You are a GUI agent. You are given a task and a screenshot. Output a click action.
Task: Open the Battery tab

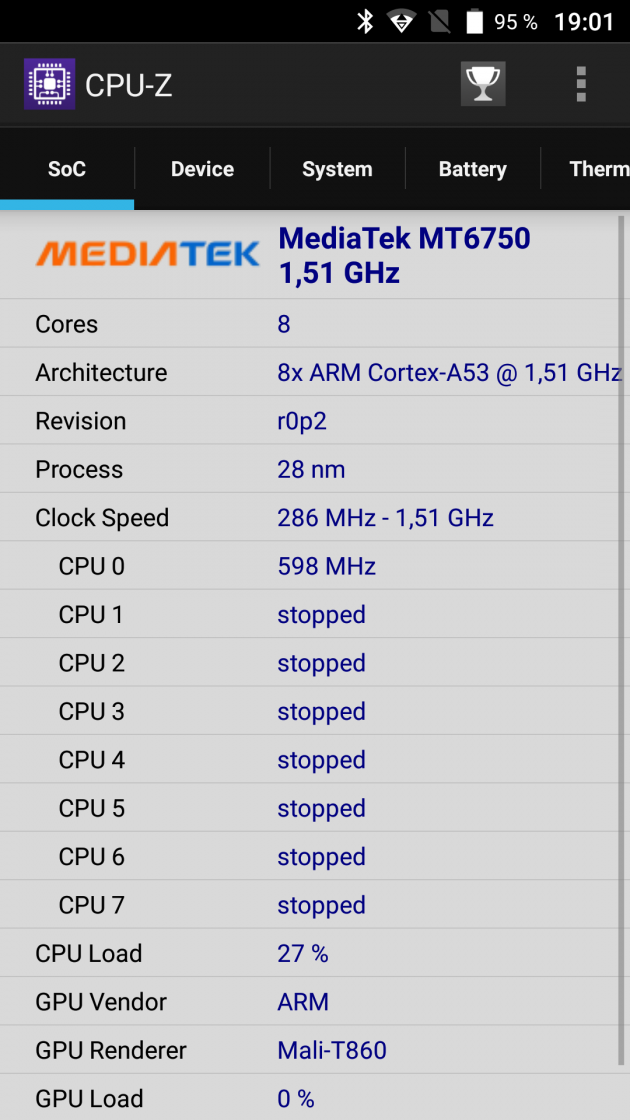(x=472, y=169)
